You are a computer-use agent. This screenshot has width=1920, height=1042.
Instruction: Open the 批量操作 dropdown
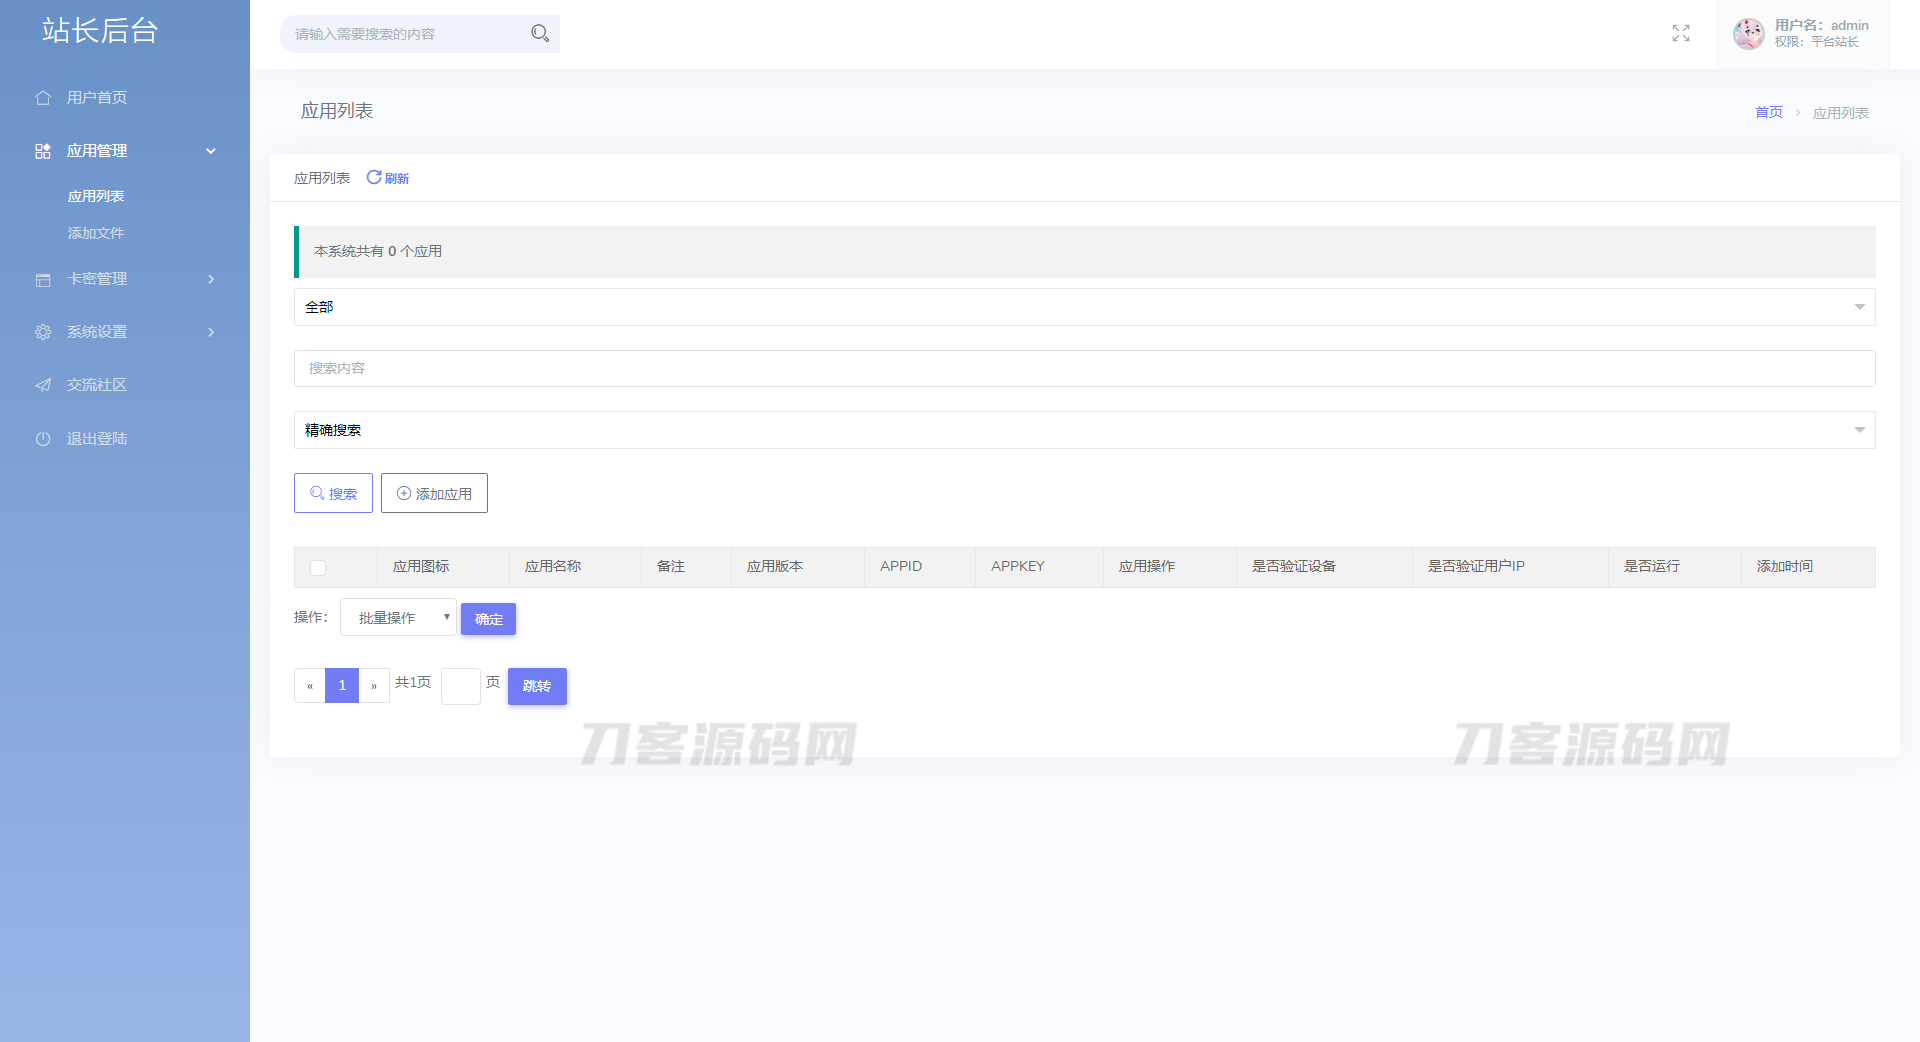tap(398, 617)
